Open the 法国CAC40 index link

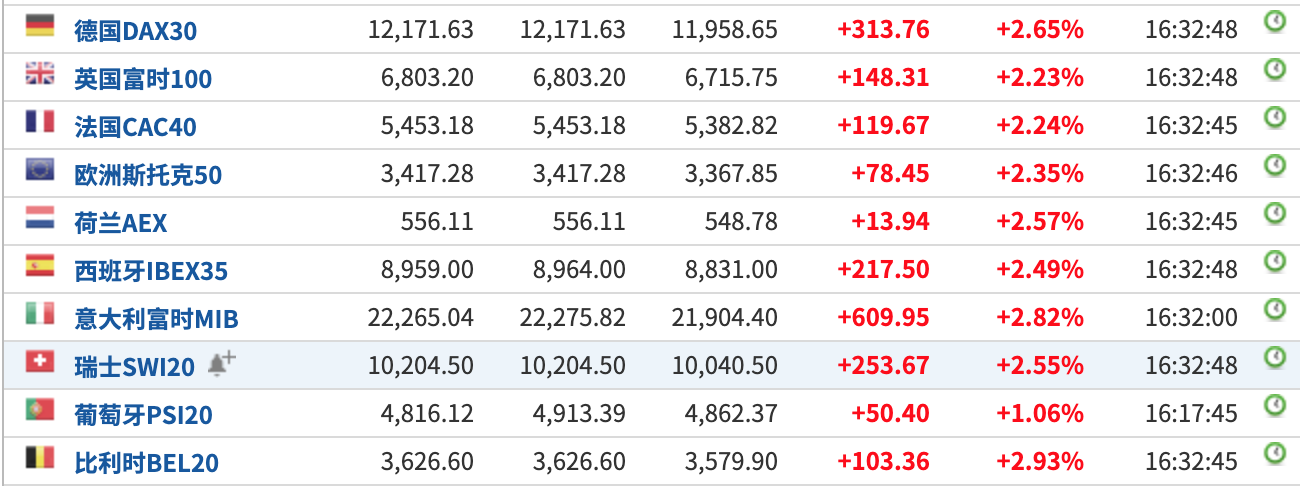(x=136, y=127)
